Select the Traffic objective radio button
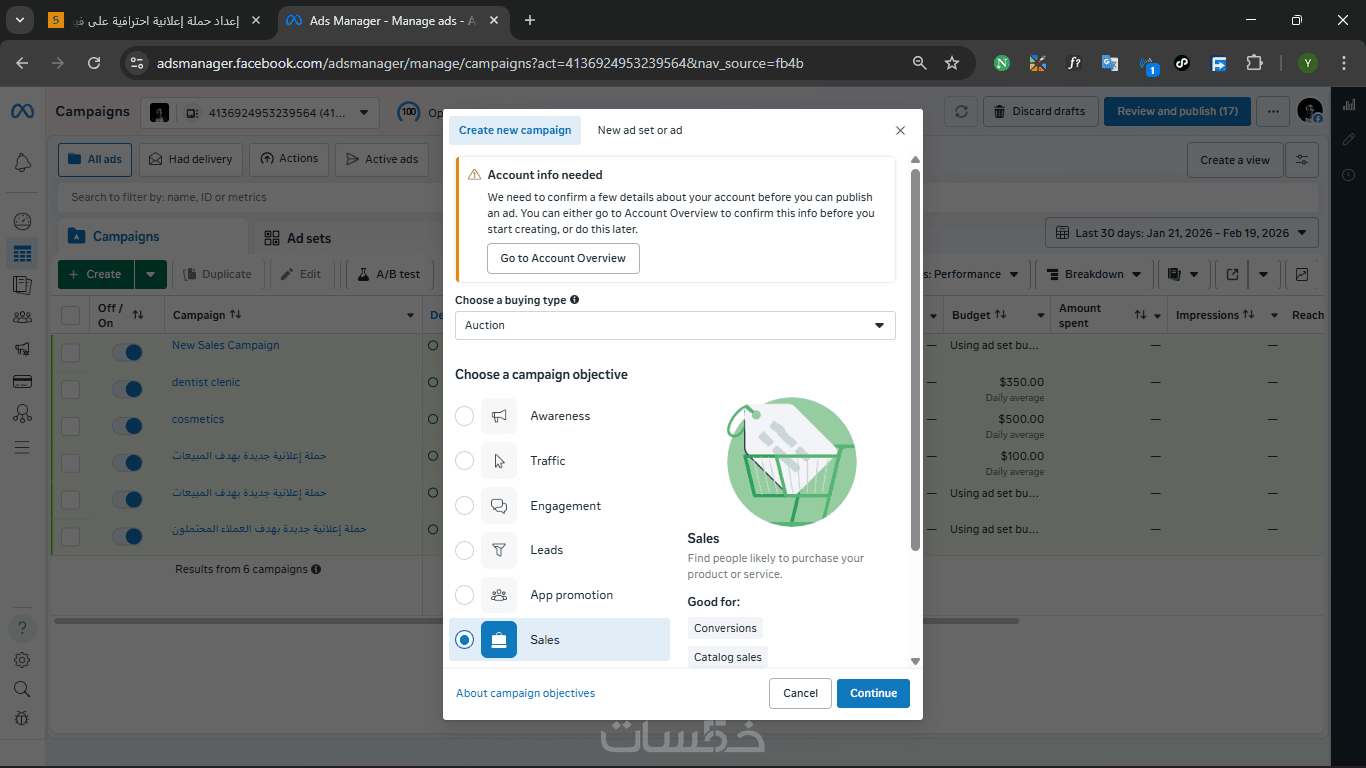 464,461
